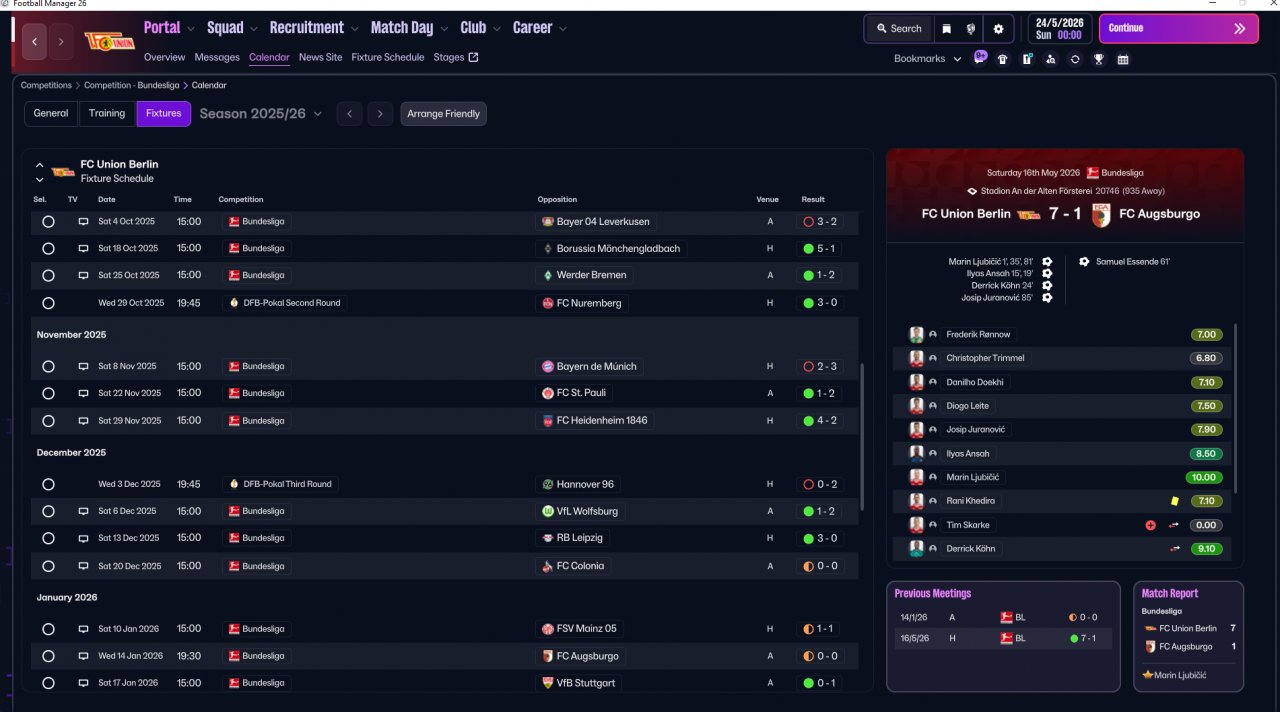1280x712 pixels.
Task: Click the player ratings list scrollbar
Action: coord(1237,408)
